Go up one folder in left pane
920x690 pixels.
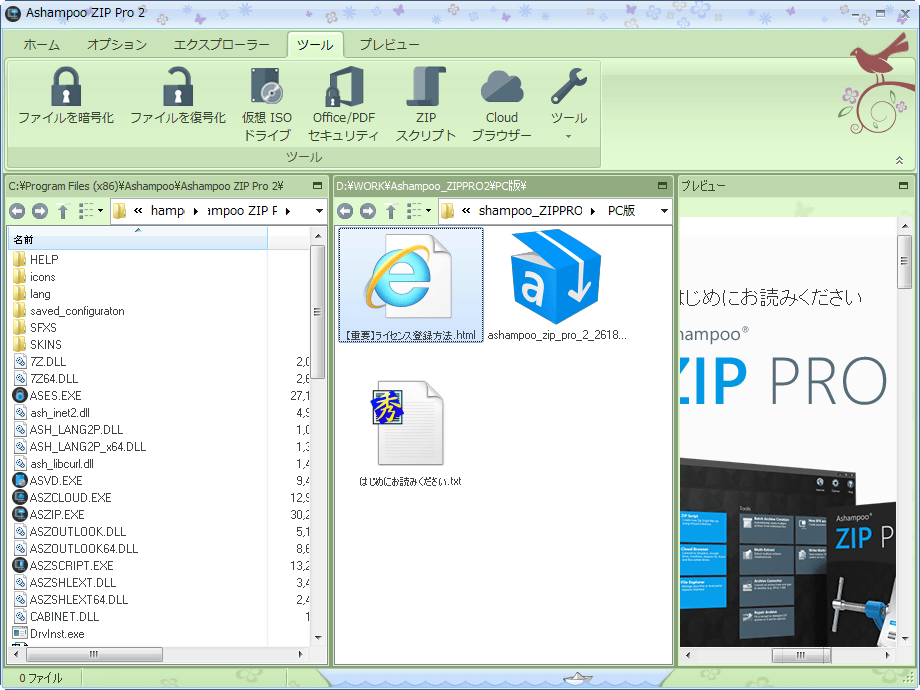coord(63,211)
